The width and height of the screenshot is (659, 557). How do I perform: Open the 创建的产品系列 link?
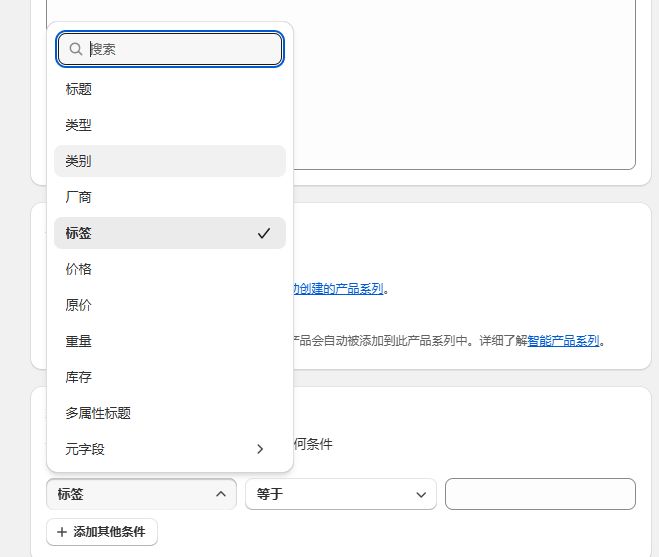(x=338, y=289)
